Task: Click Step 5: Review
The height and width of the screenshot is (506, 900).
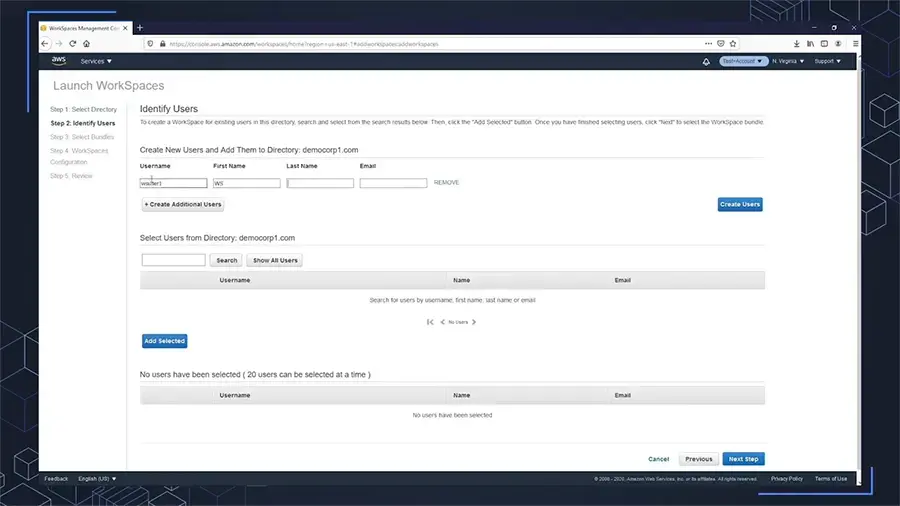Action: [x=71, y=176]
